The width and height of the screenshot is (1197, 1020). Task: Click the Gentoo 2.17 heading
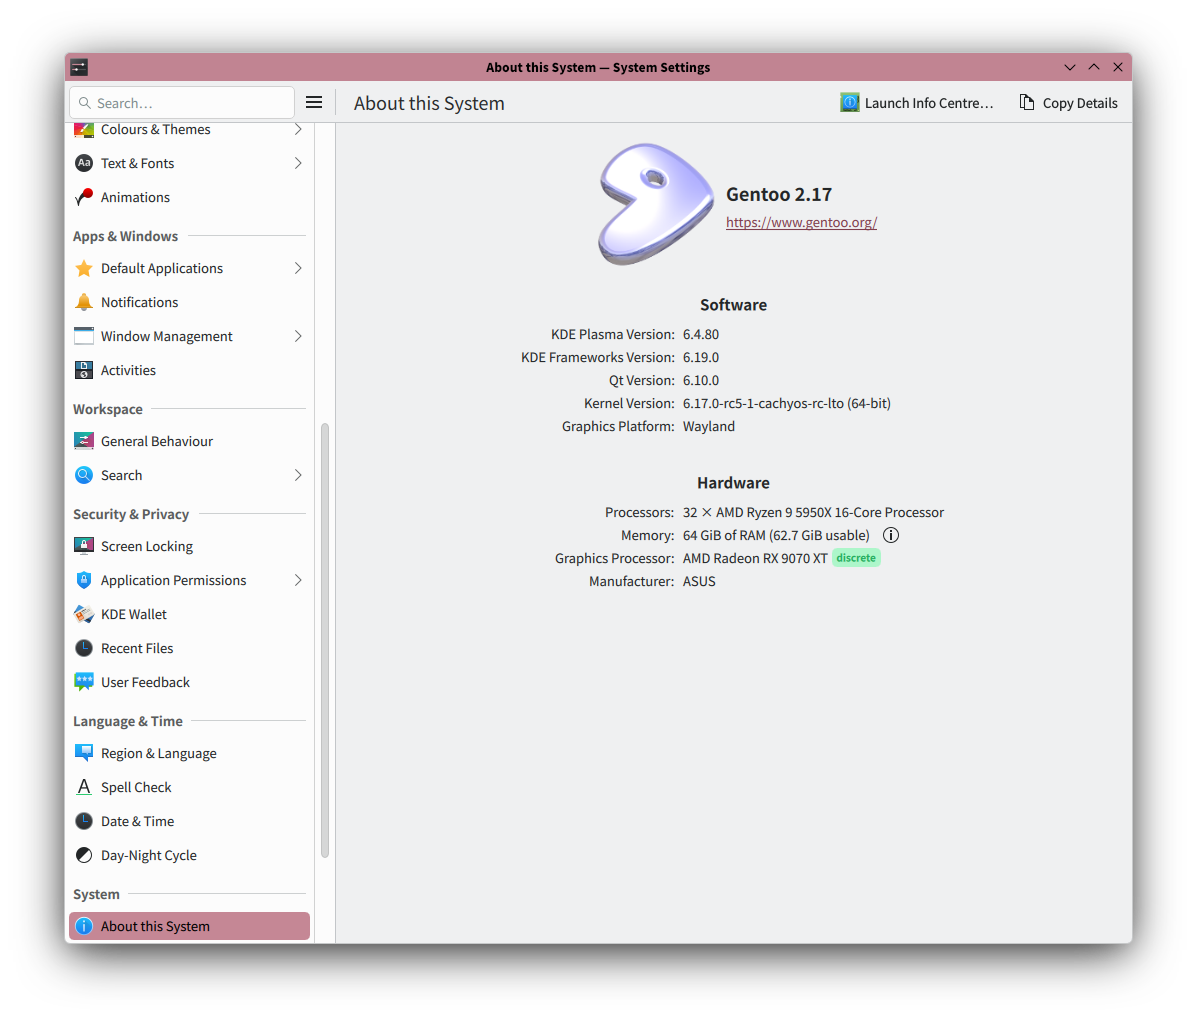click(x=779, y=195)
